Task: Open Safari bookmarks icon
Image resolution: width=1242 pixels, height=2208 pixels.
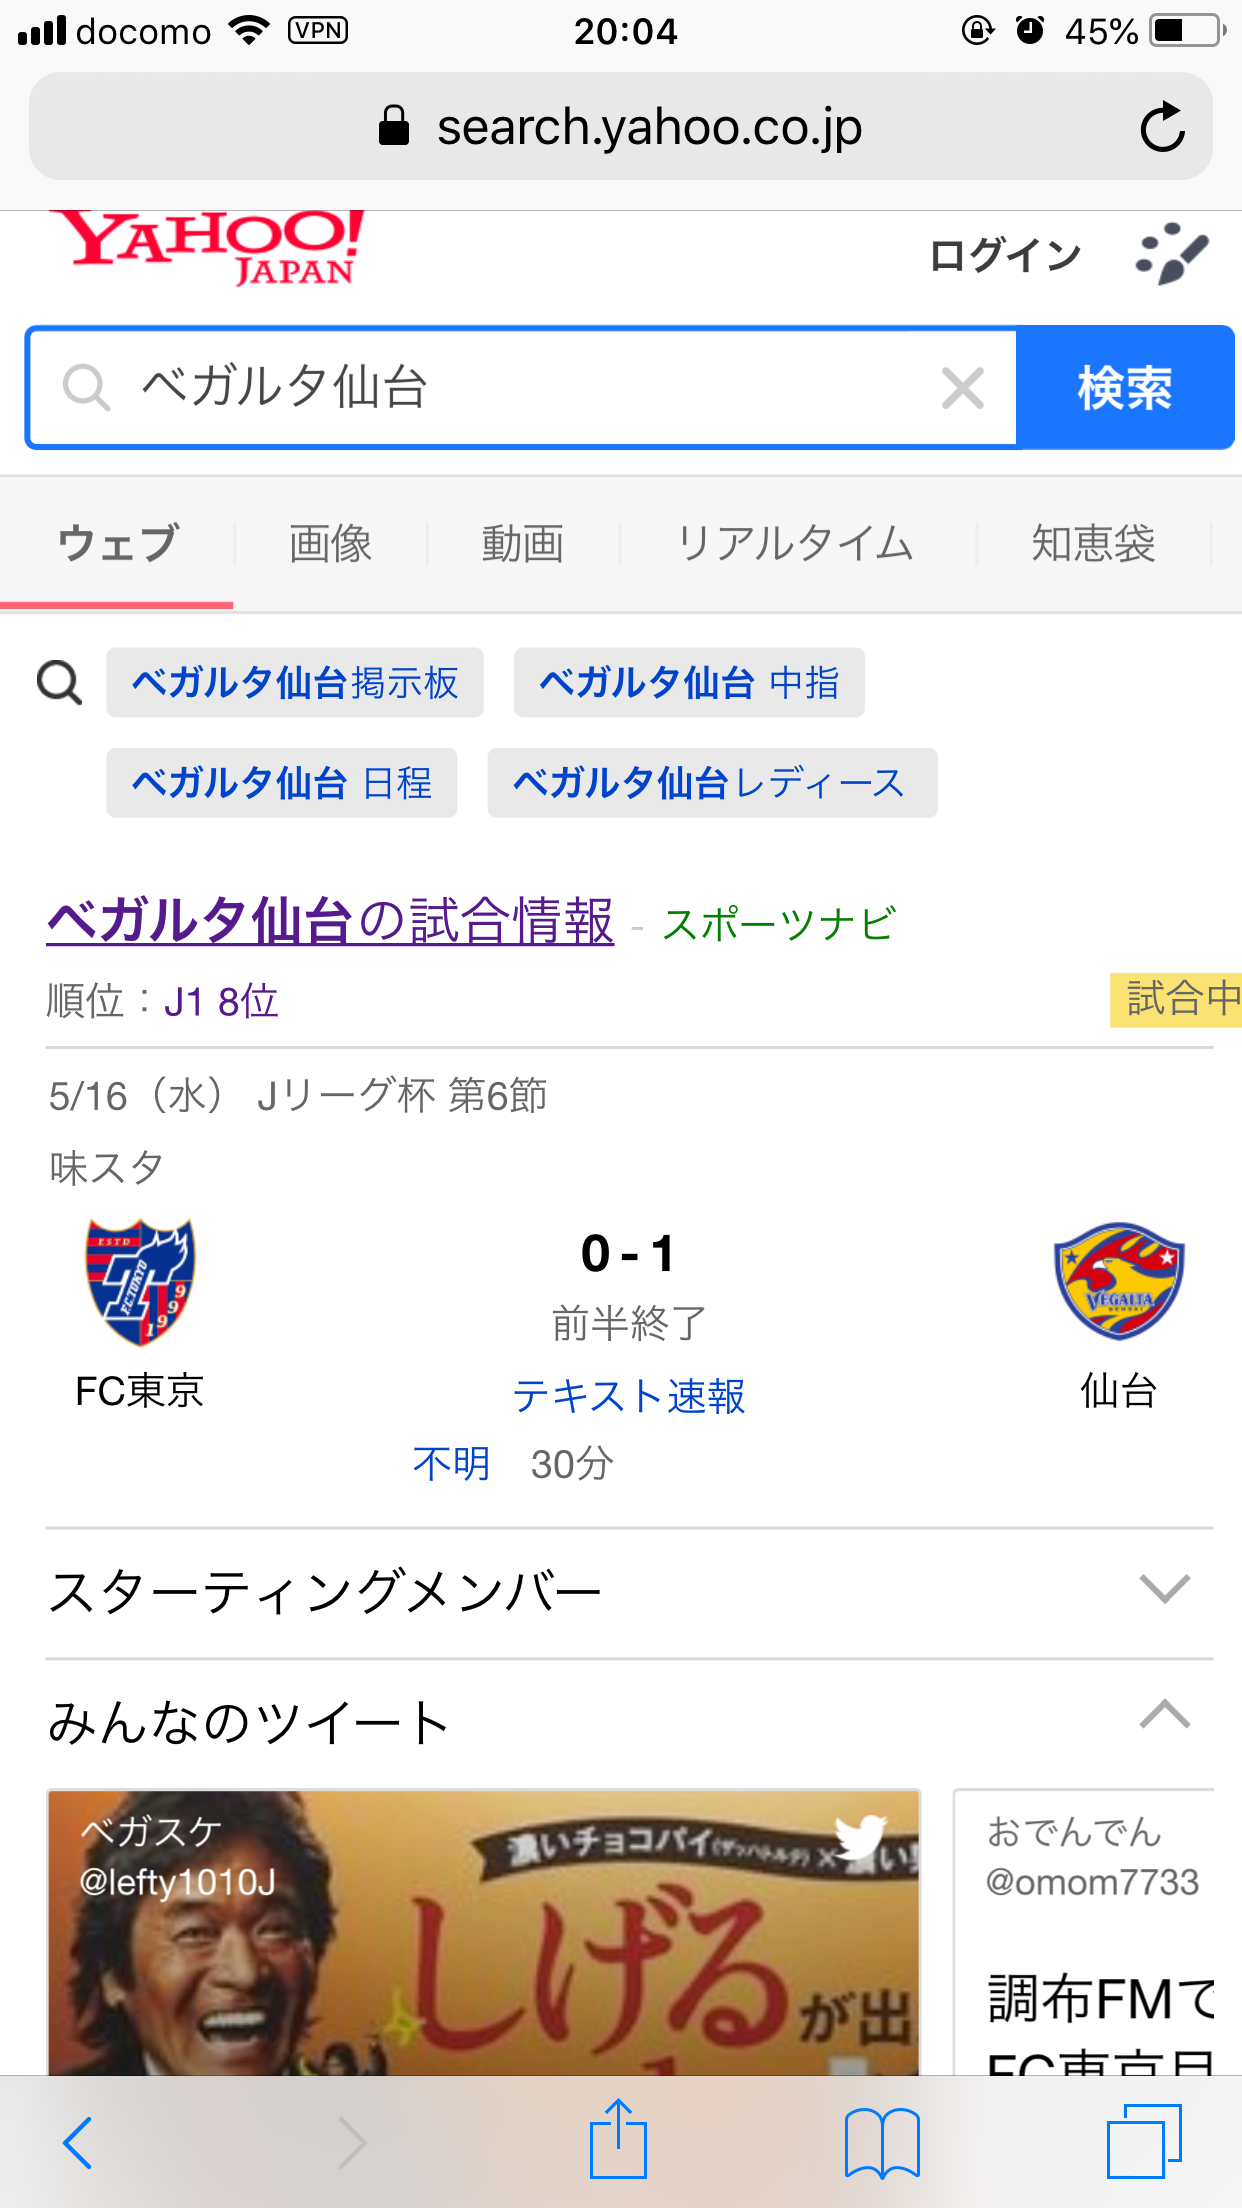Action: [881, 2143]
